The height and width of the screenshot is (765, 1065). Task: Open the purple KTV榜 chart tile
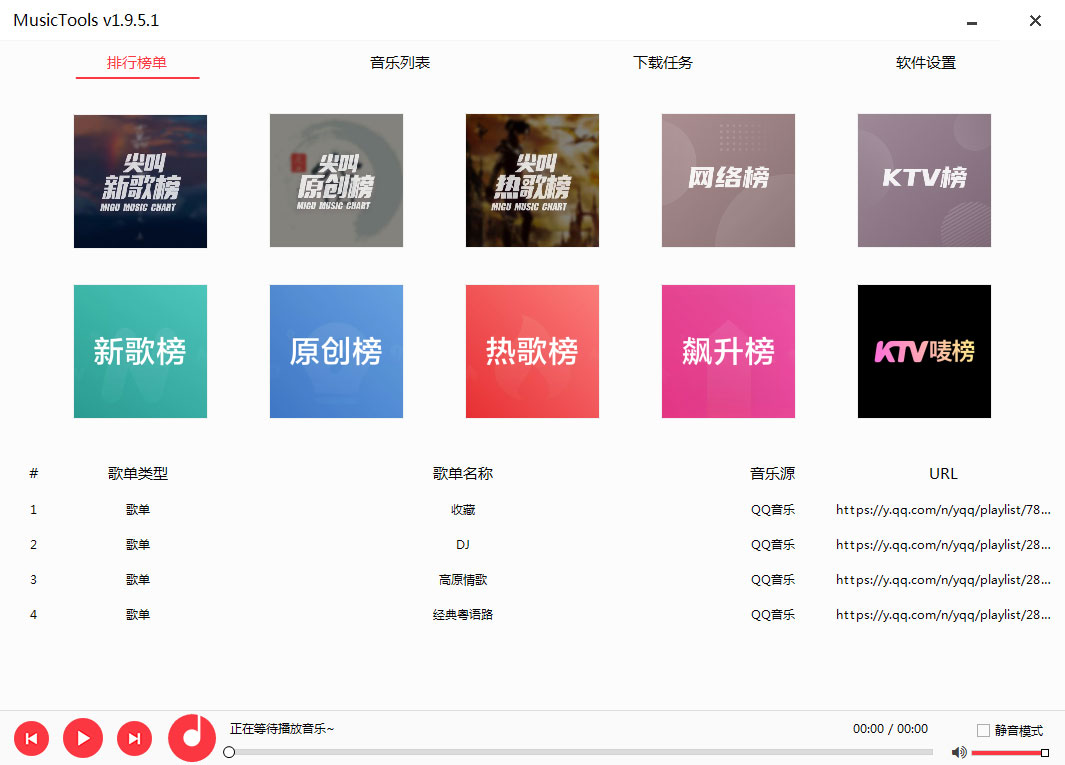pyautogui.click(x=924, y=181)
